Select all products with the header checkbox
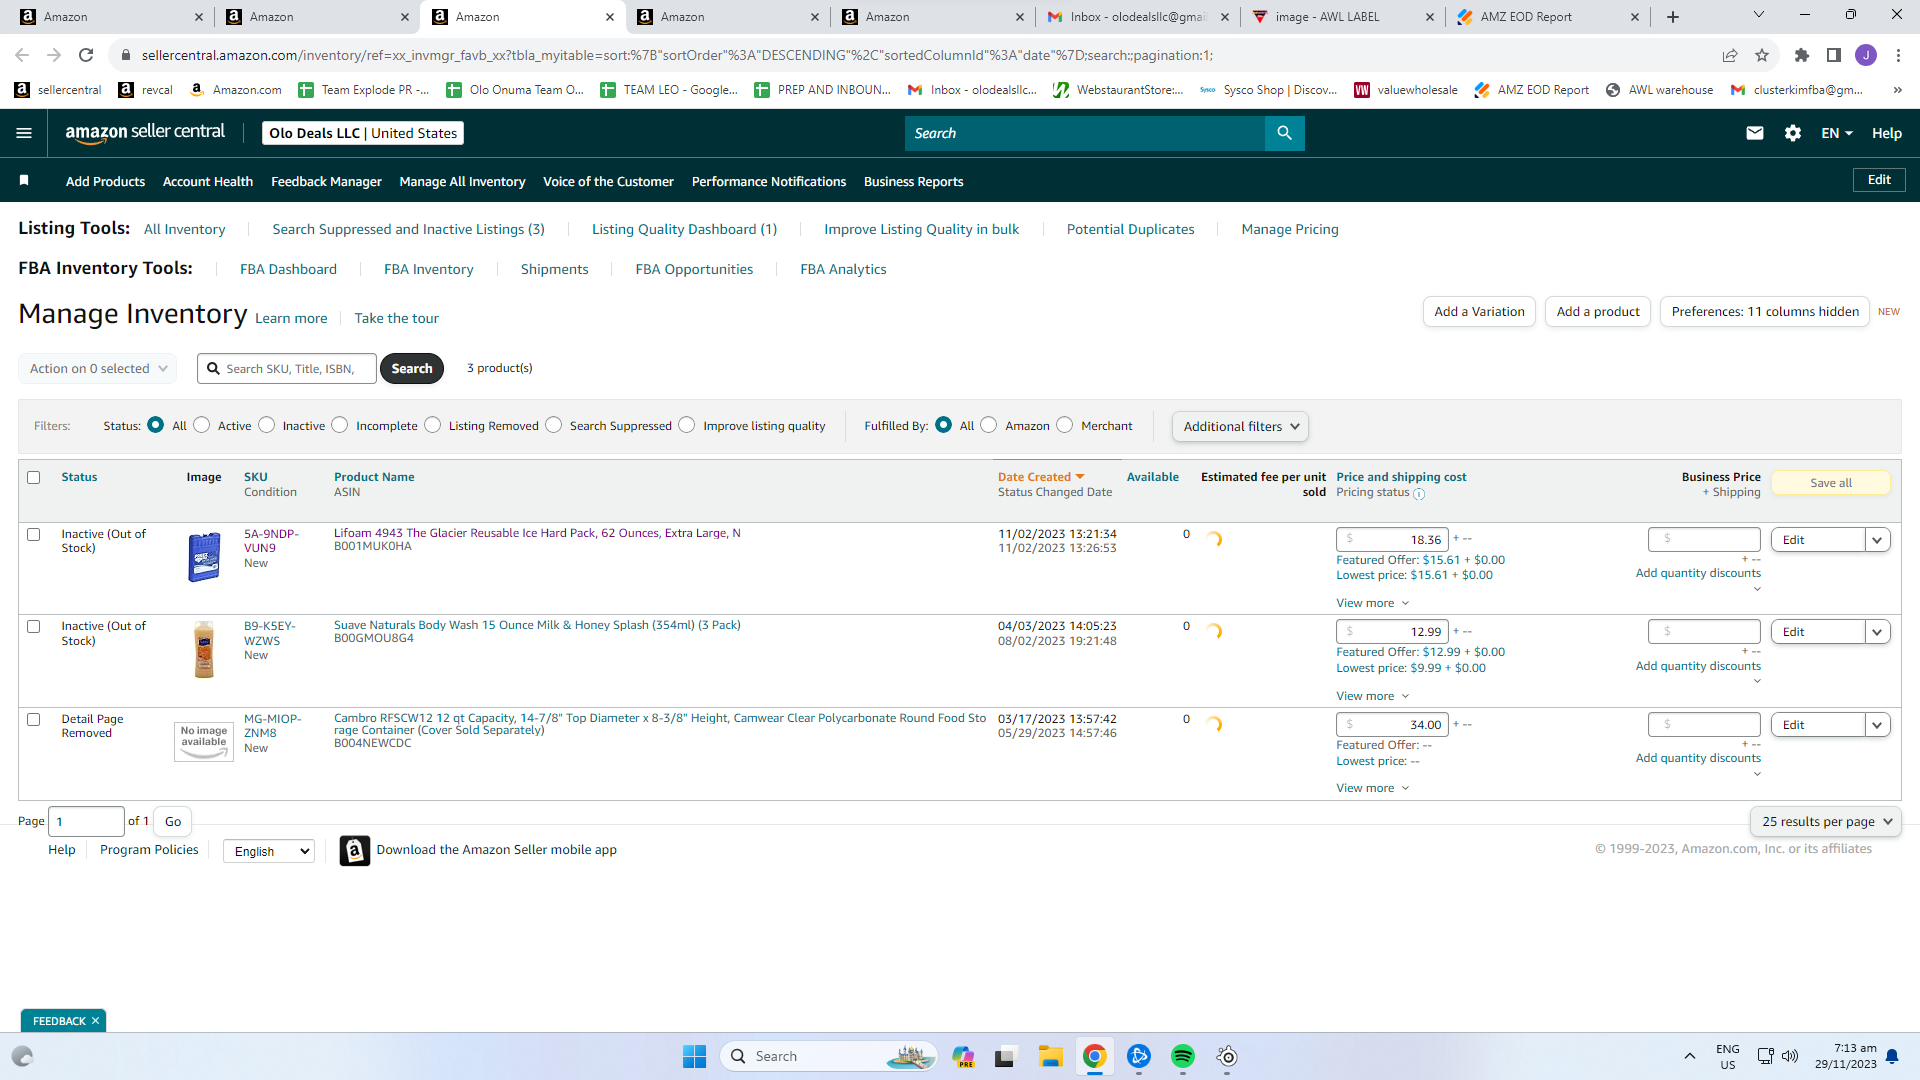This screenshot has width=1920, height=1080. (34, 477)
